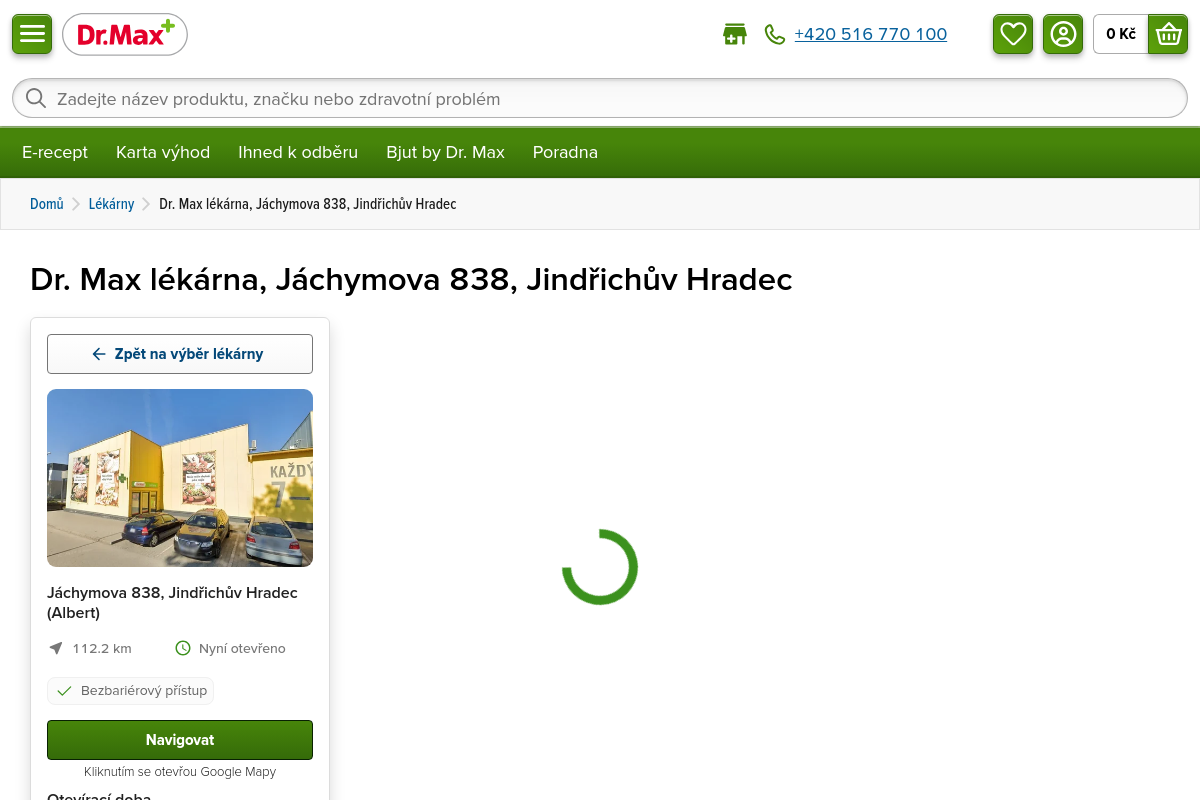Viewport: 1200px width, 800px height.
Task: Go to Lékárny breadcrumb
Action: click(111, 204)
